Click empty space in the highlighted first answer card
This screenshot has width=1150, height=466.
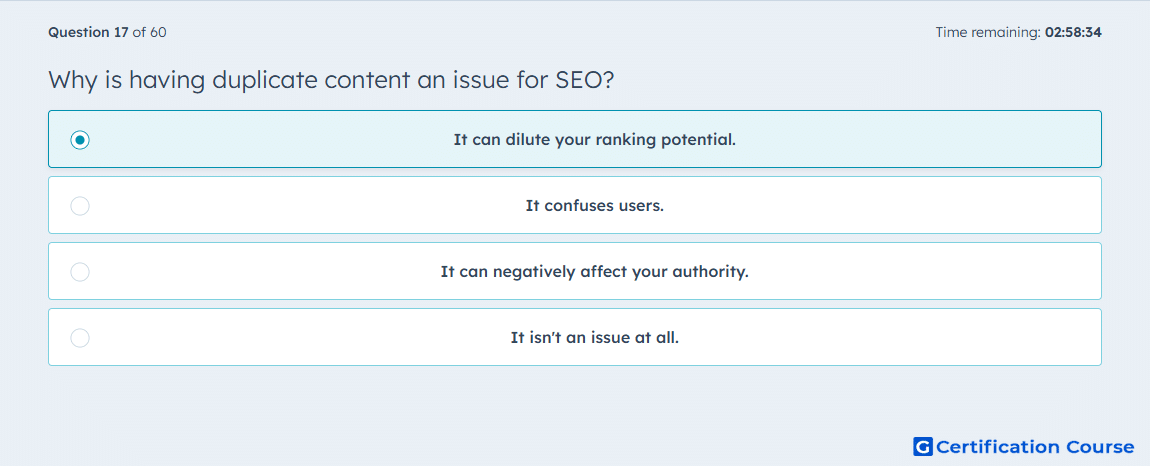917,139
